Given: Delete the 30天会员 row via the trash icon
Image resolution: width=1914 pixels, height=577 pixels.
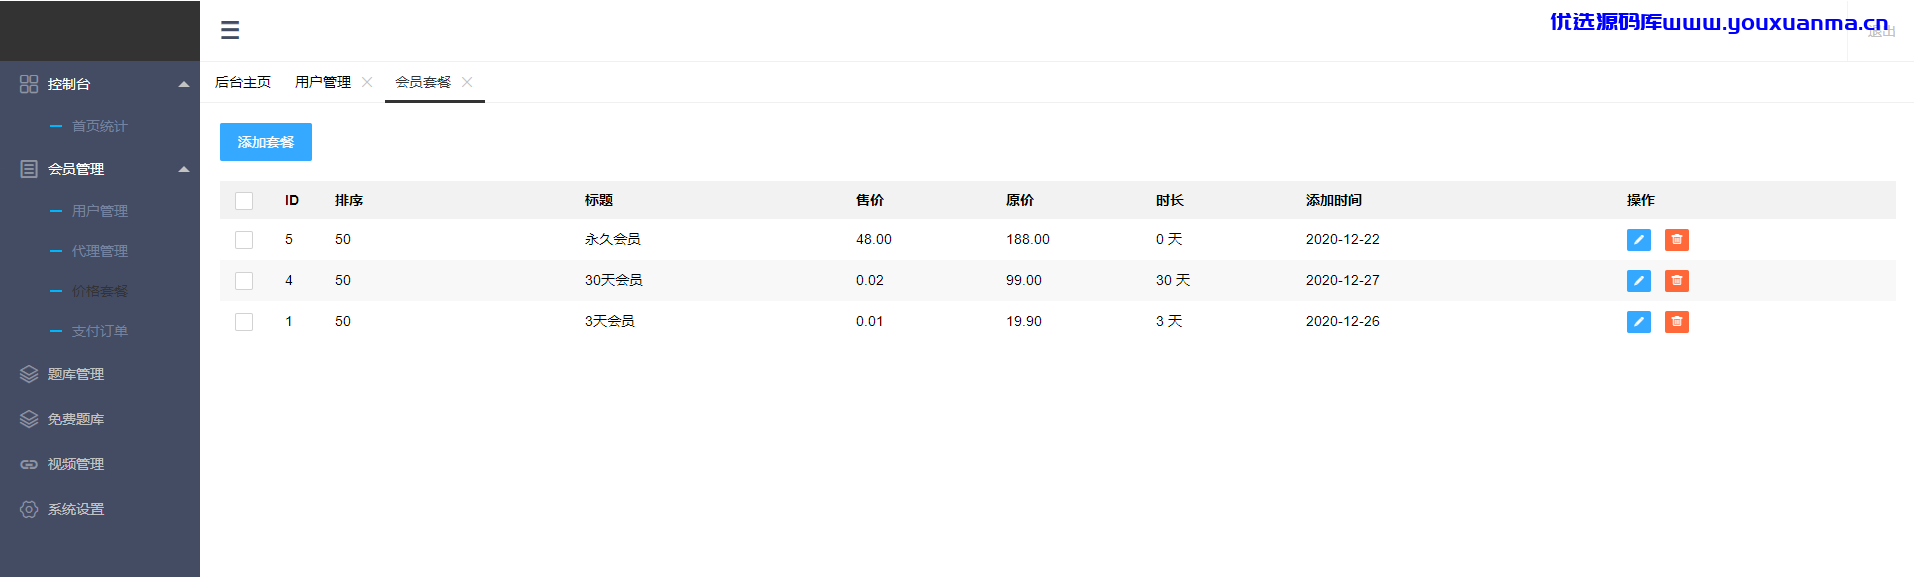Looking at the screenshot, I should 1677,281.
